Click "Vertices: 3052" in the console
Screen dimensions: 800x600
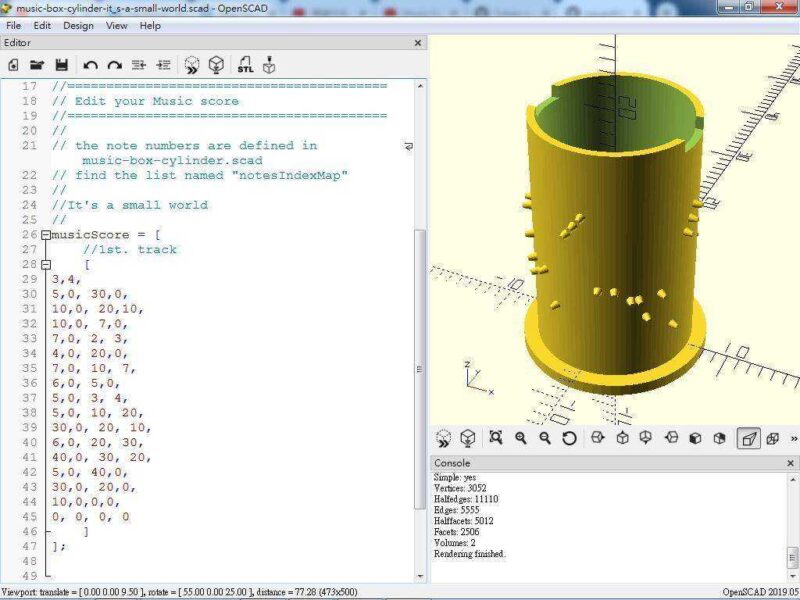(x=460, y=488)
